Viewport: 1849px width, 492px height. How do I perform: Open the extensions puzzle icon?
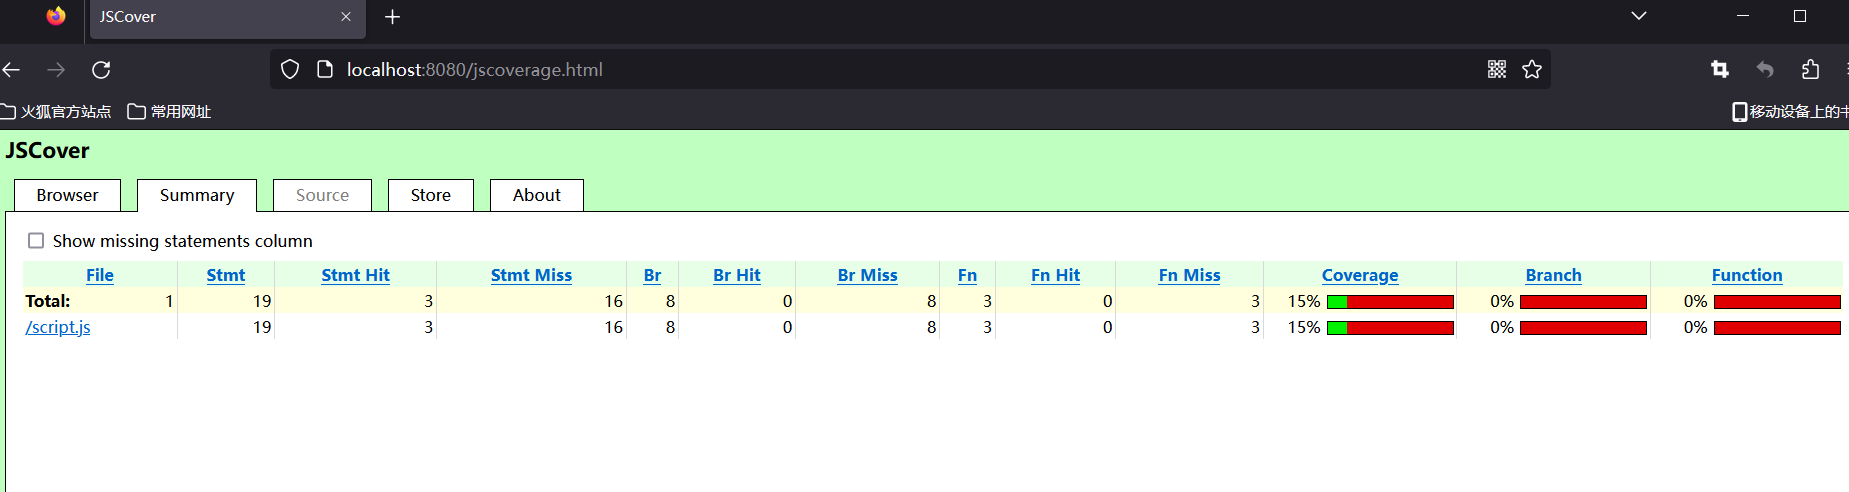click(x=1810, y=69)
